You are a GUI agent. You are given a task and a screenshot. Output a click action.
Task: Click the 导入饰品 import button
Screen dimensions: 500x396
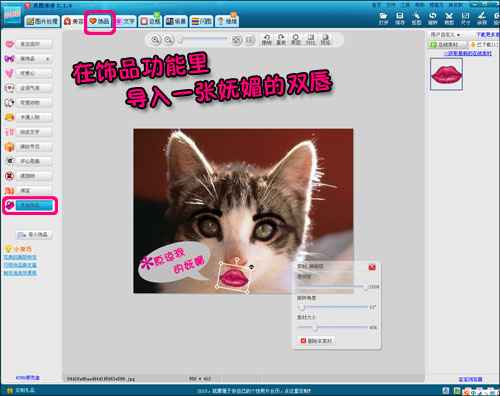point(34,235)
